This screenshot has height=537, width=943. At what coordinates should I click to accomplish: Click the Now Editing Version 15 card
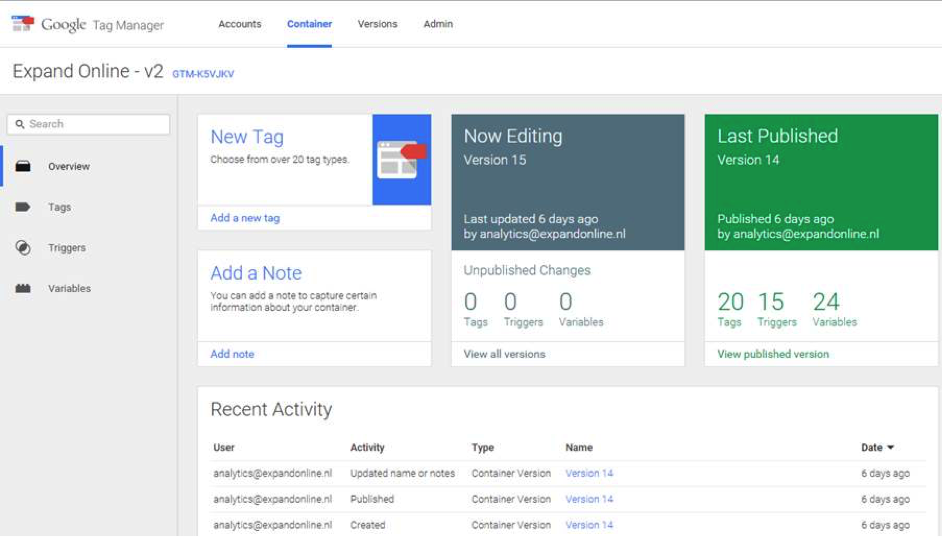pyautogui.click(x=568, y=182)
